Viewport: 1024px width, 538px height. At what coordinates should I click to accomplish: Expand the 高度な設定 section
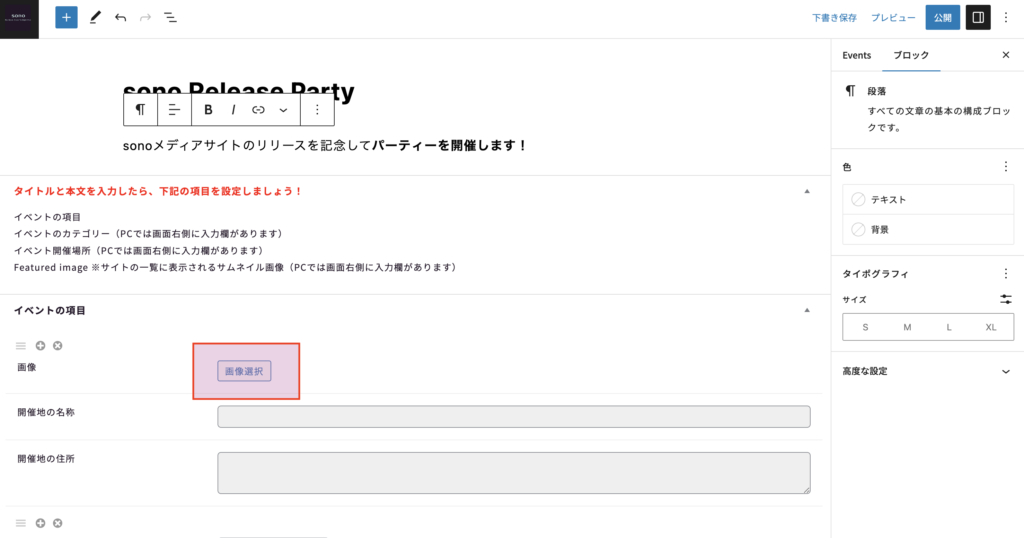tap(1005, 371)
